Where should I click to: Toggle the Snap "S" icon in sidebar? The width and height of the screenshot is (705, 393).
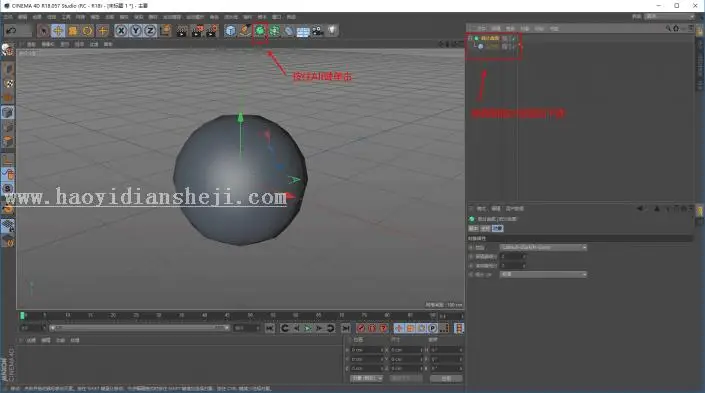[8, 189]
